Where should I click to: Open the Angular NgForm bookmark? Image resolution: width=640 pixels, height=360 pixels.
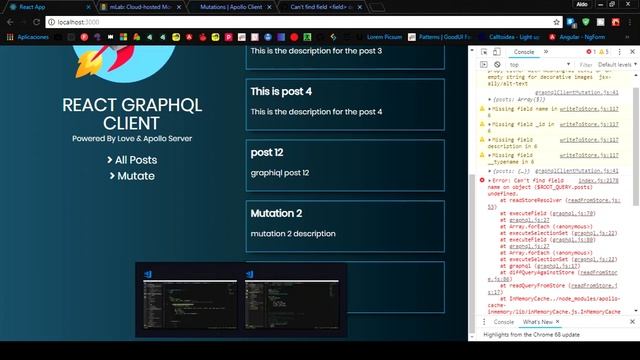(x=577, y=37)
